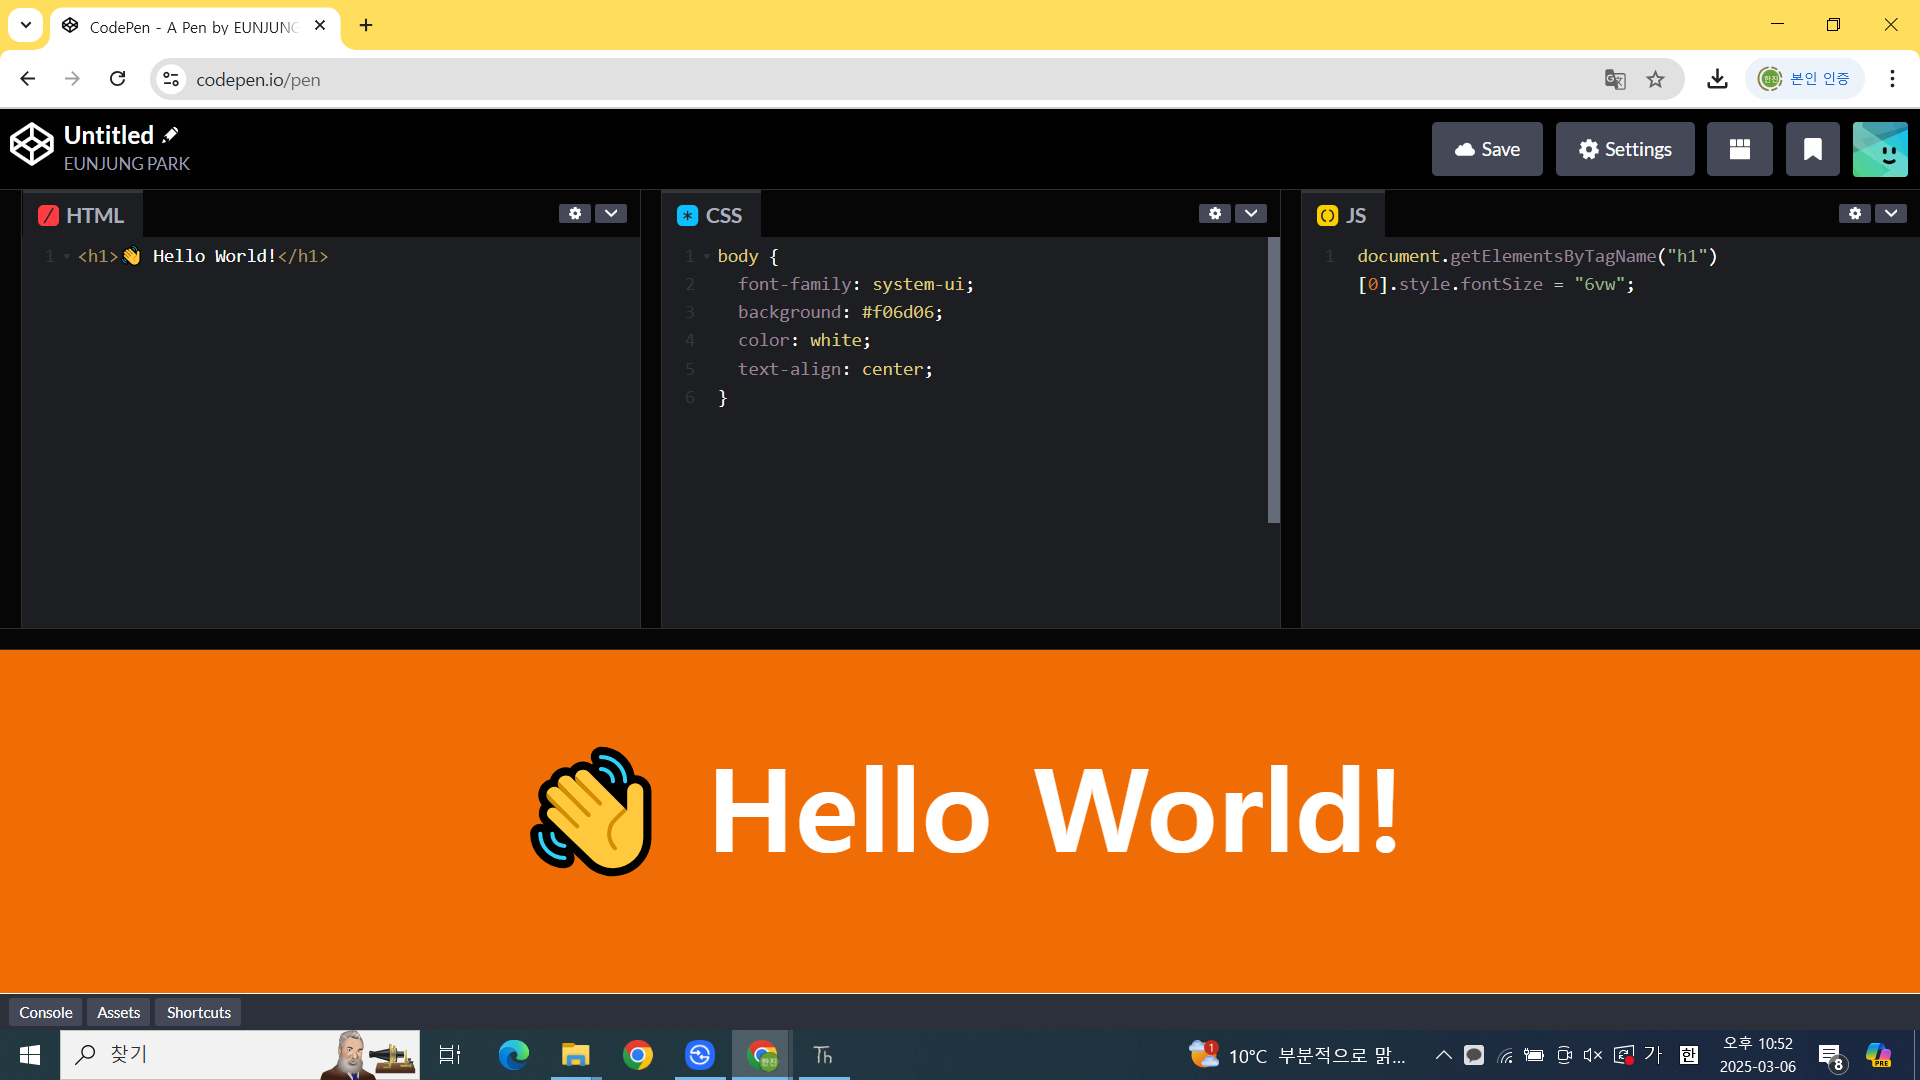Click the CodePen logo icon
The height and width of the screenshot is (1080, 1920).
click(x=31, y=144)
